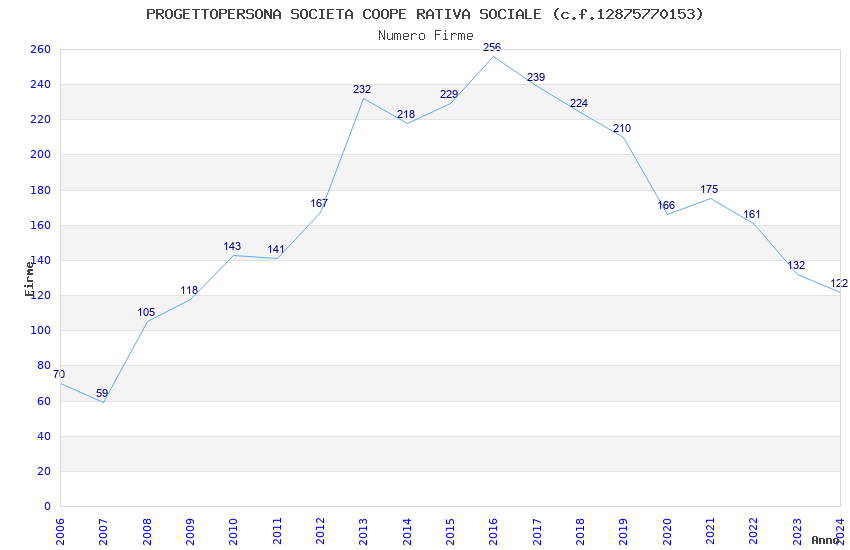
Task: Click the x-axis year label 2018
Action: click(580, 532)
